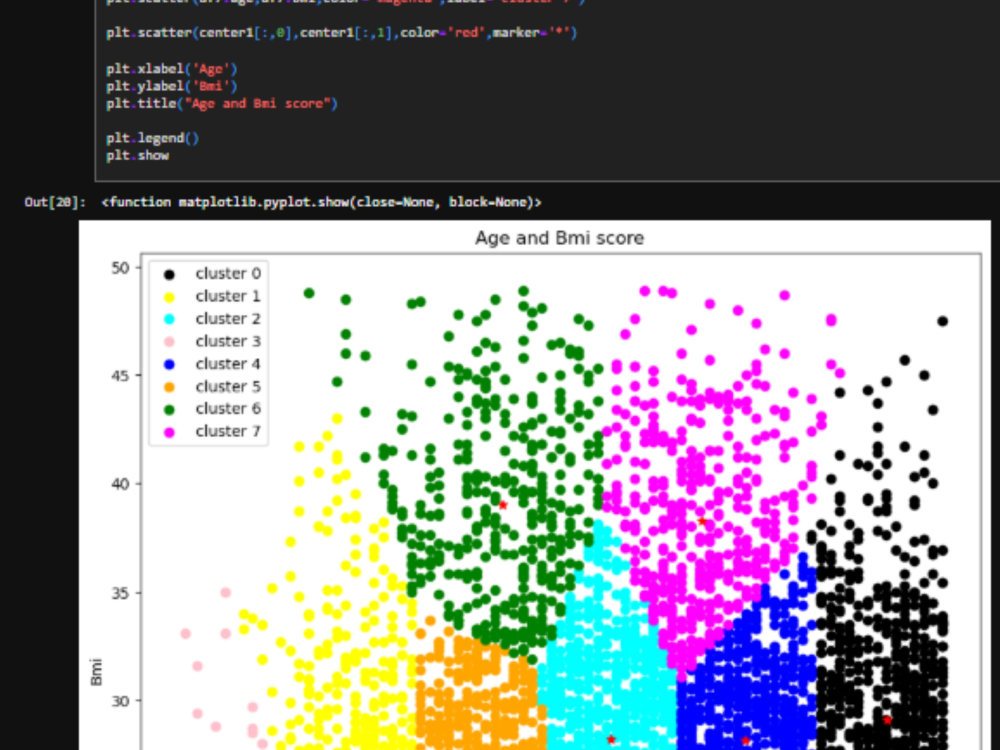Viewport: 1000px width, 750px height.
Task: Select the Out[20] output prompt
Action: tap(55, 202)
